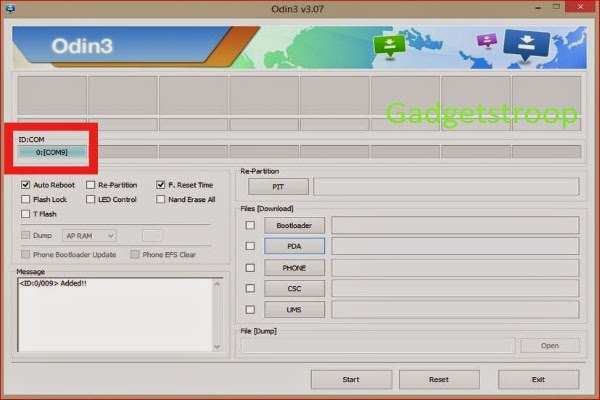The image size is (600, 400).
Task: Start the flashing process
Action: (x=351, y=379)
